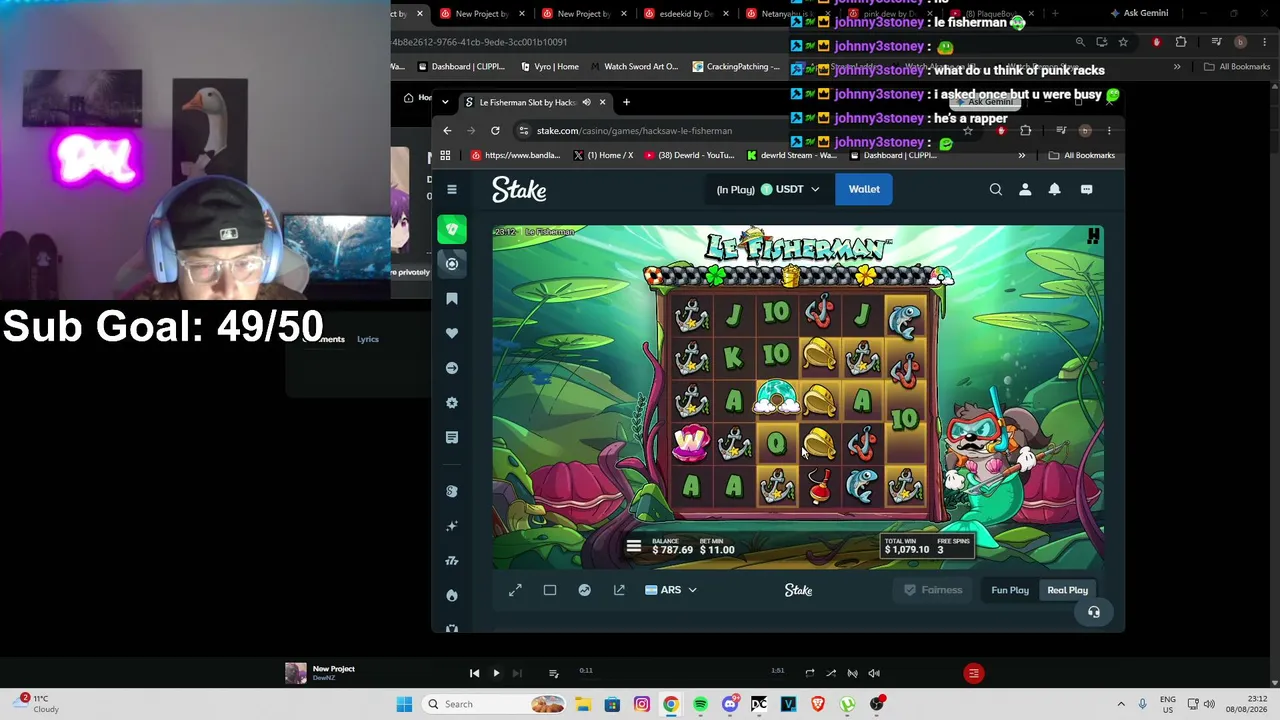Open Spotify from the Windows taskbar
Image resolution: width=1280 pixels, height=720 pixels.
click(700, 704)
